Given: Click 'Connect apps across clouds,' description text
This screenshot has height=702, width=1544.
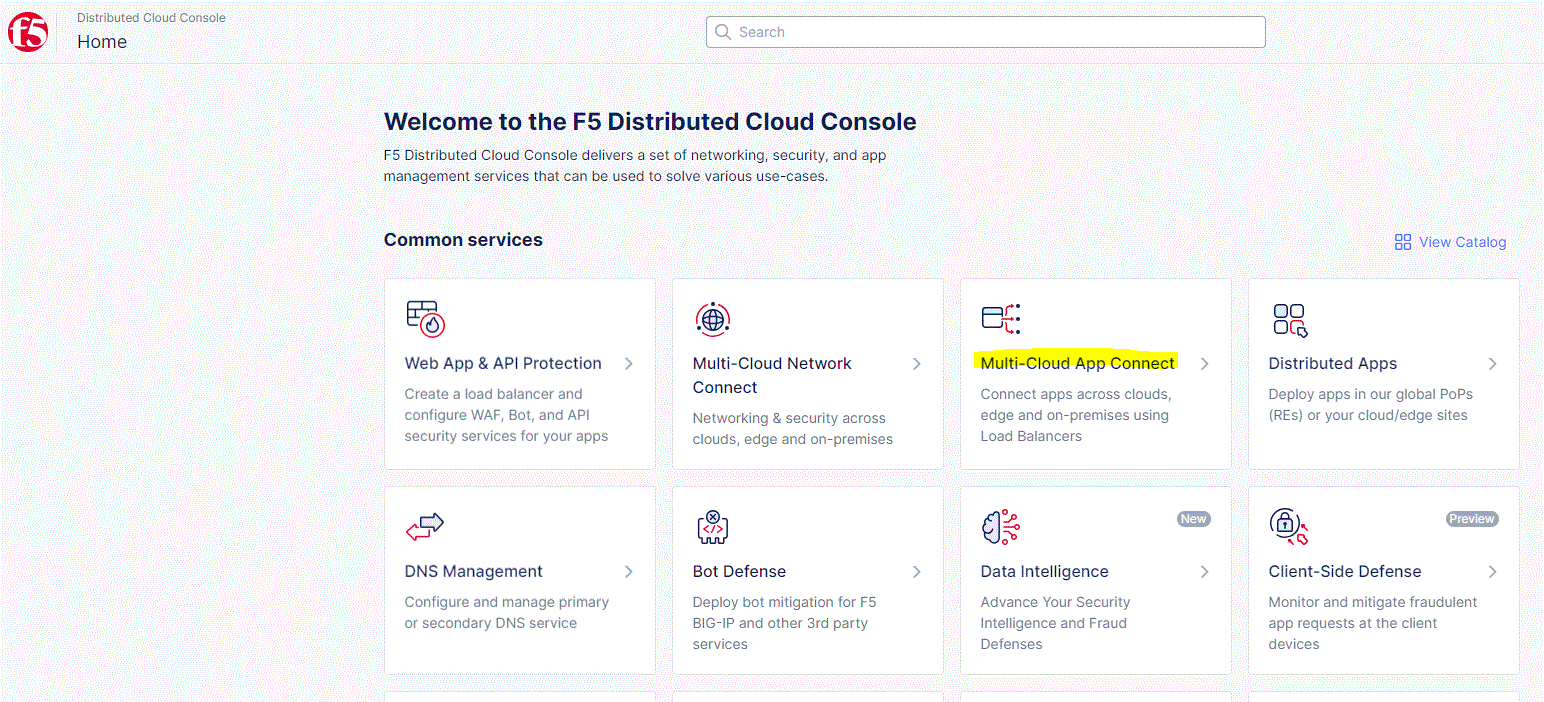Looking at the screenshot, I should [x=1076, y=394].
